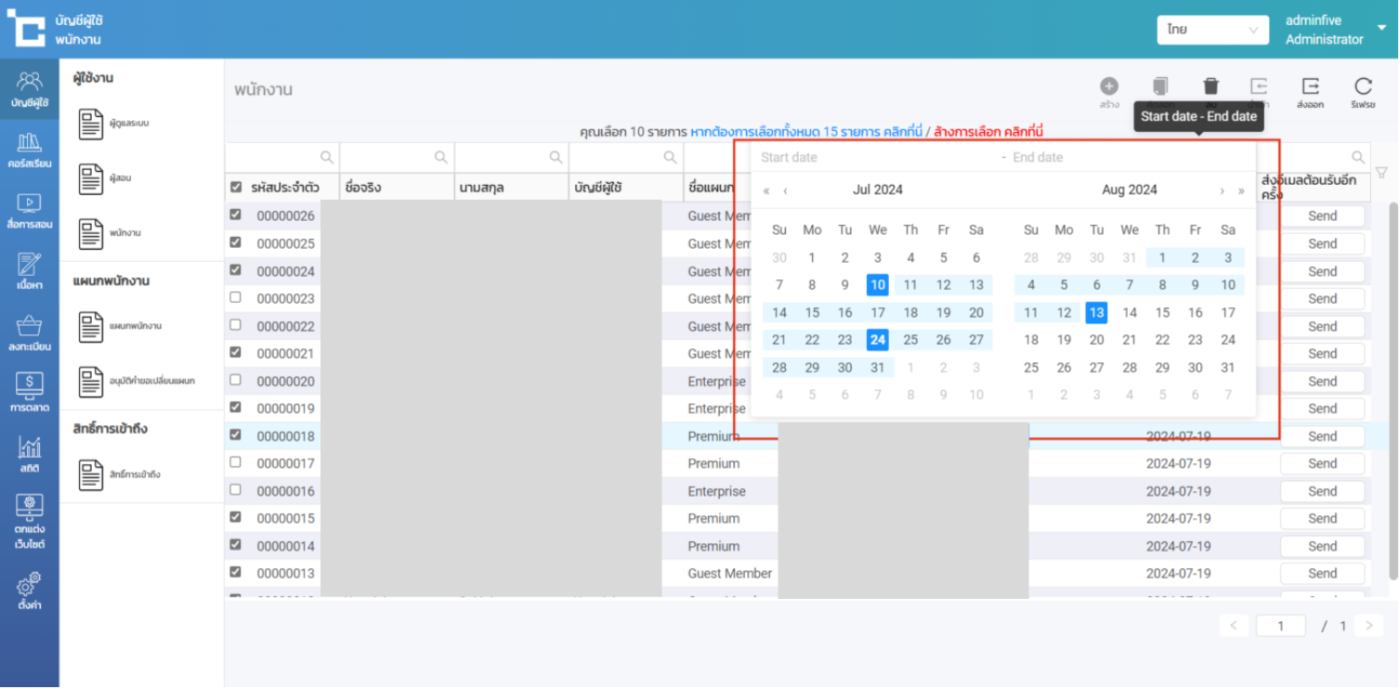The height and width of the screenshot is (689, 1400).
Task: Go to next month in the date picker
Action: (1221, 191)
